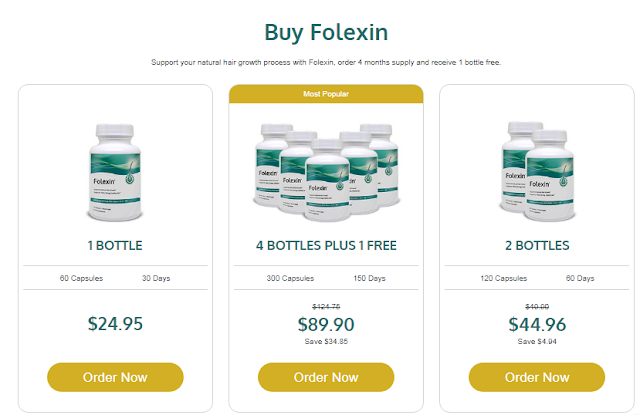
Task: Click the $24.95 price
Action: click(x=115, y=323)
